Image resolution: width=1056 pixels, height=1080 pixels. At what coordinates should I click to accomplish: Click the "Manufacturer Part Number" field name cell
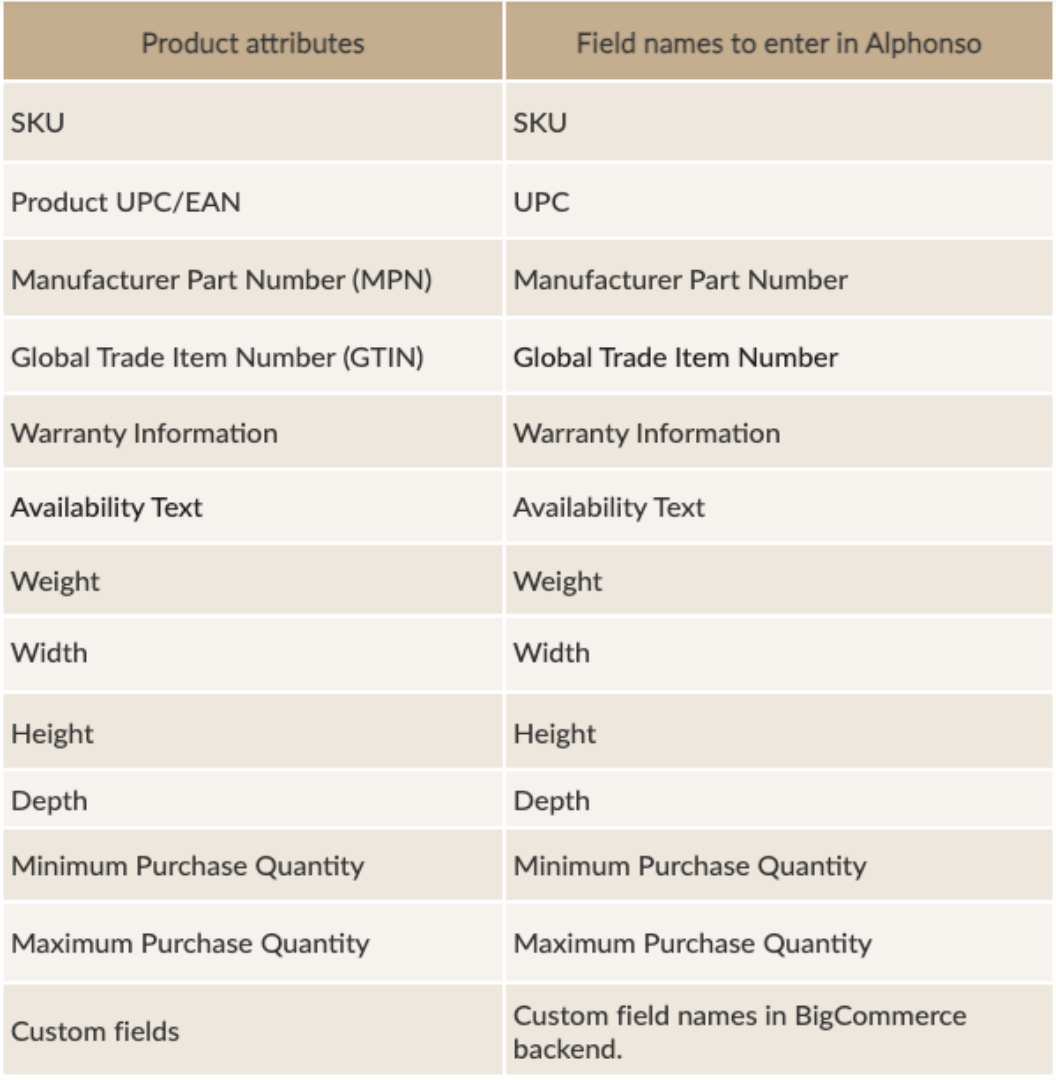[x=680, y=280]
